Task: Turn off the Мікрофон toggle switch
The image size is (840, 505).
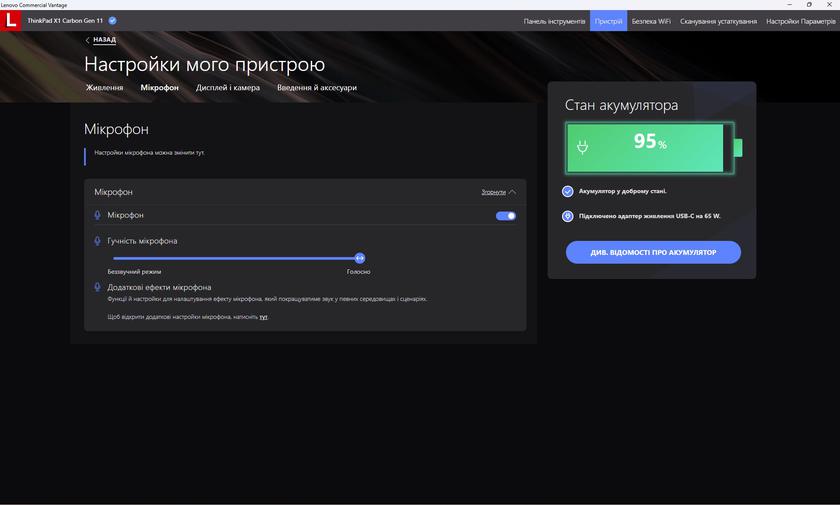Action: 506,215
